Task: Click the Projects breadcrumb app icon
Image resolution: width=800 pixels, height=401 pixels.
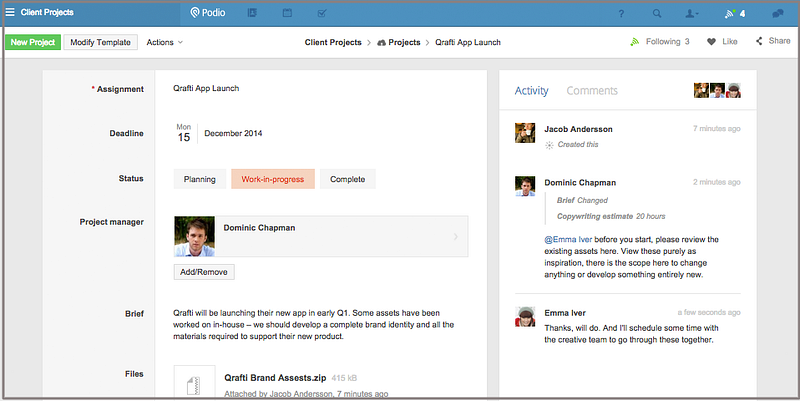Action: (381, 43)
